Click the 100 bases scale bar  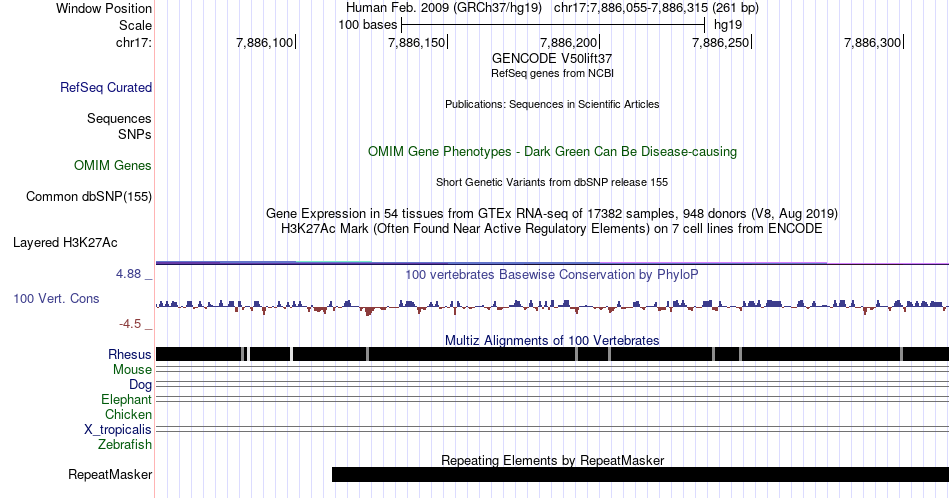click(553, 25)
